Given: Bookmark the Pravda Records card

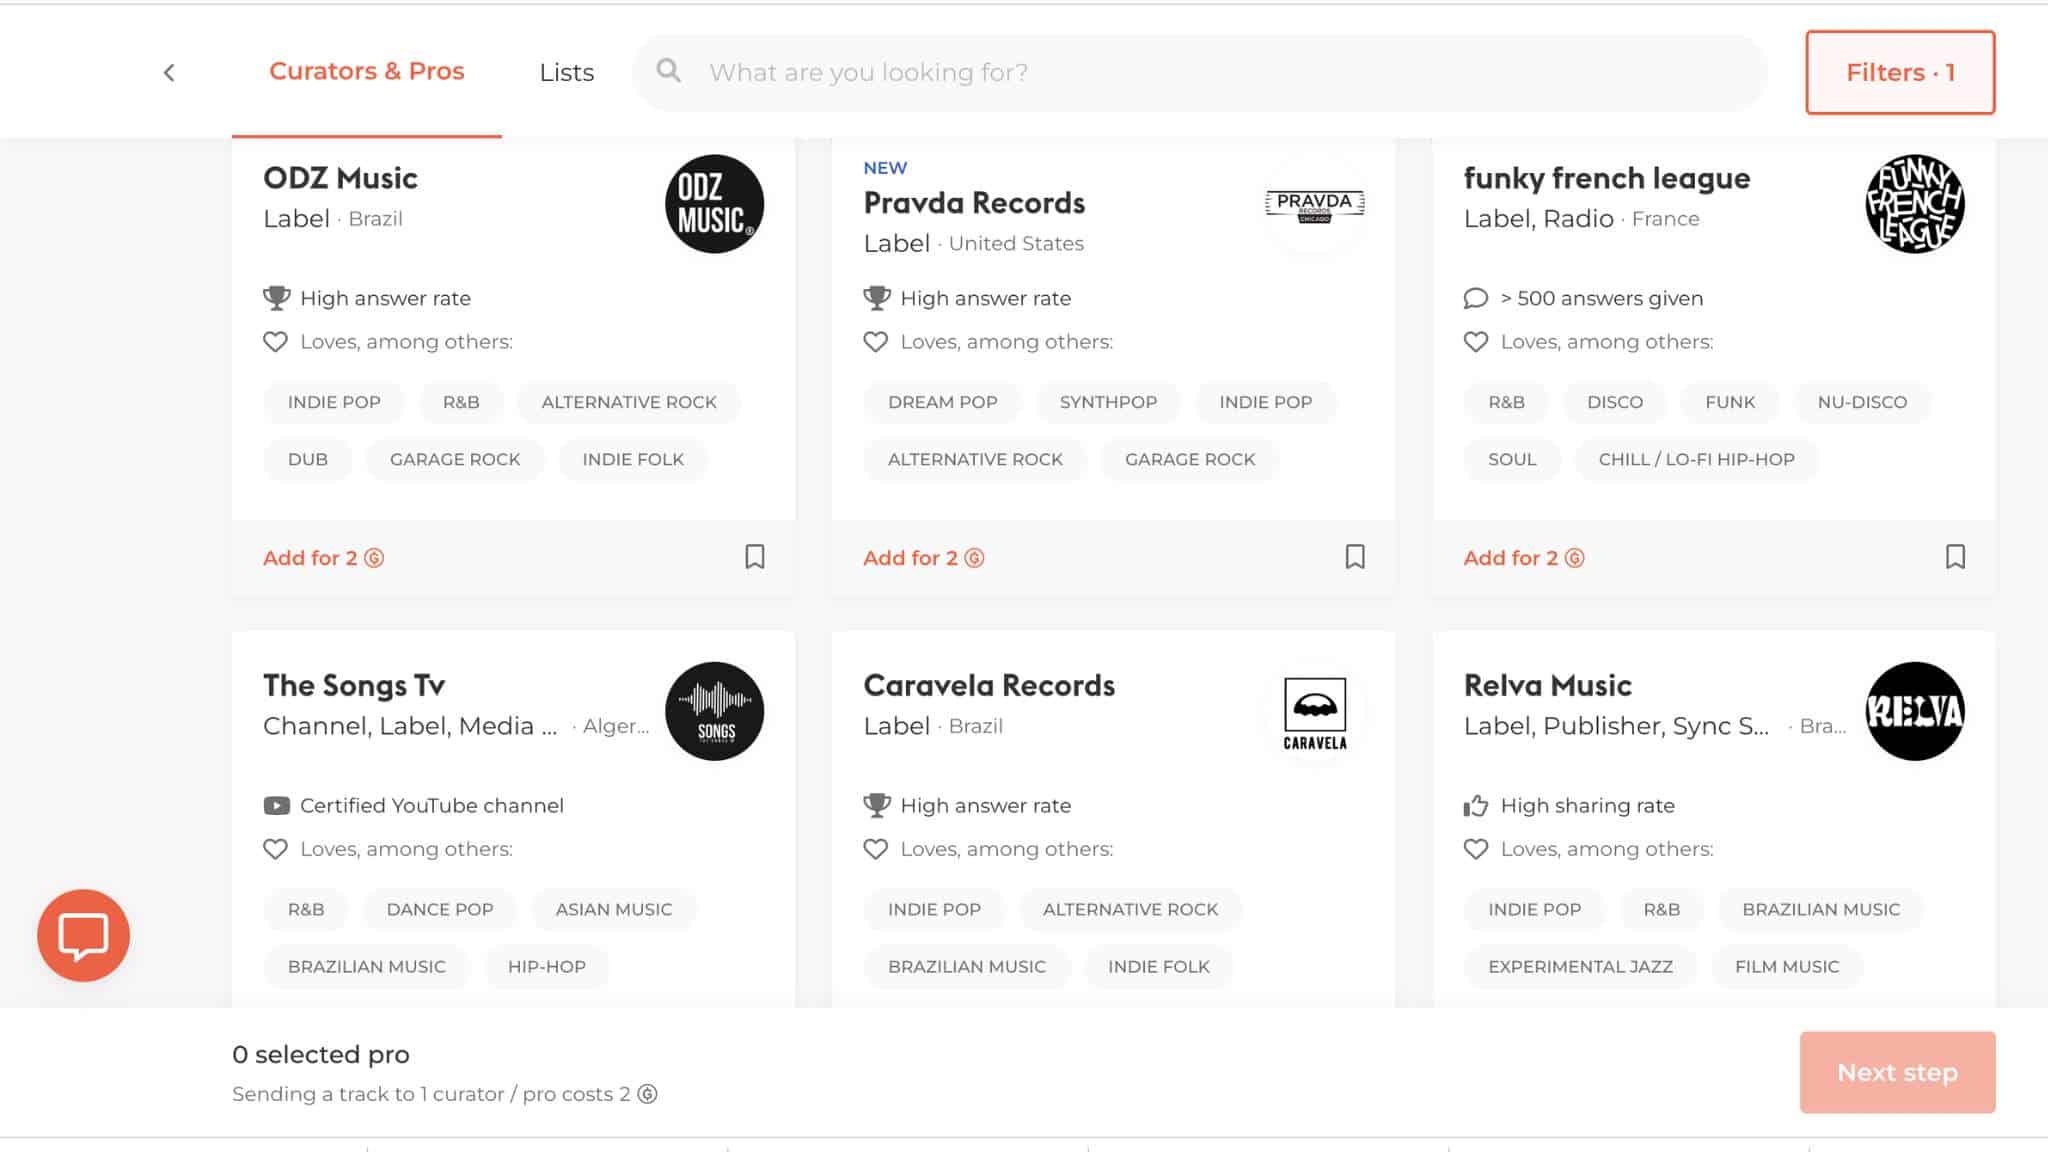Looking at the screenshot, I should coord(1355,557).
